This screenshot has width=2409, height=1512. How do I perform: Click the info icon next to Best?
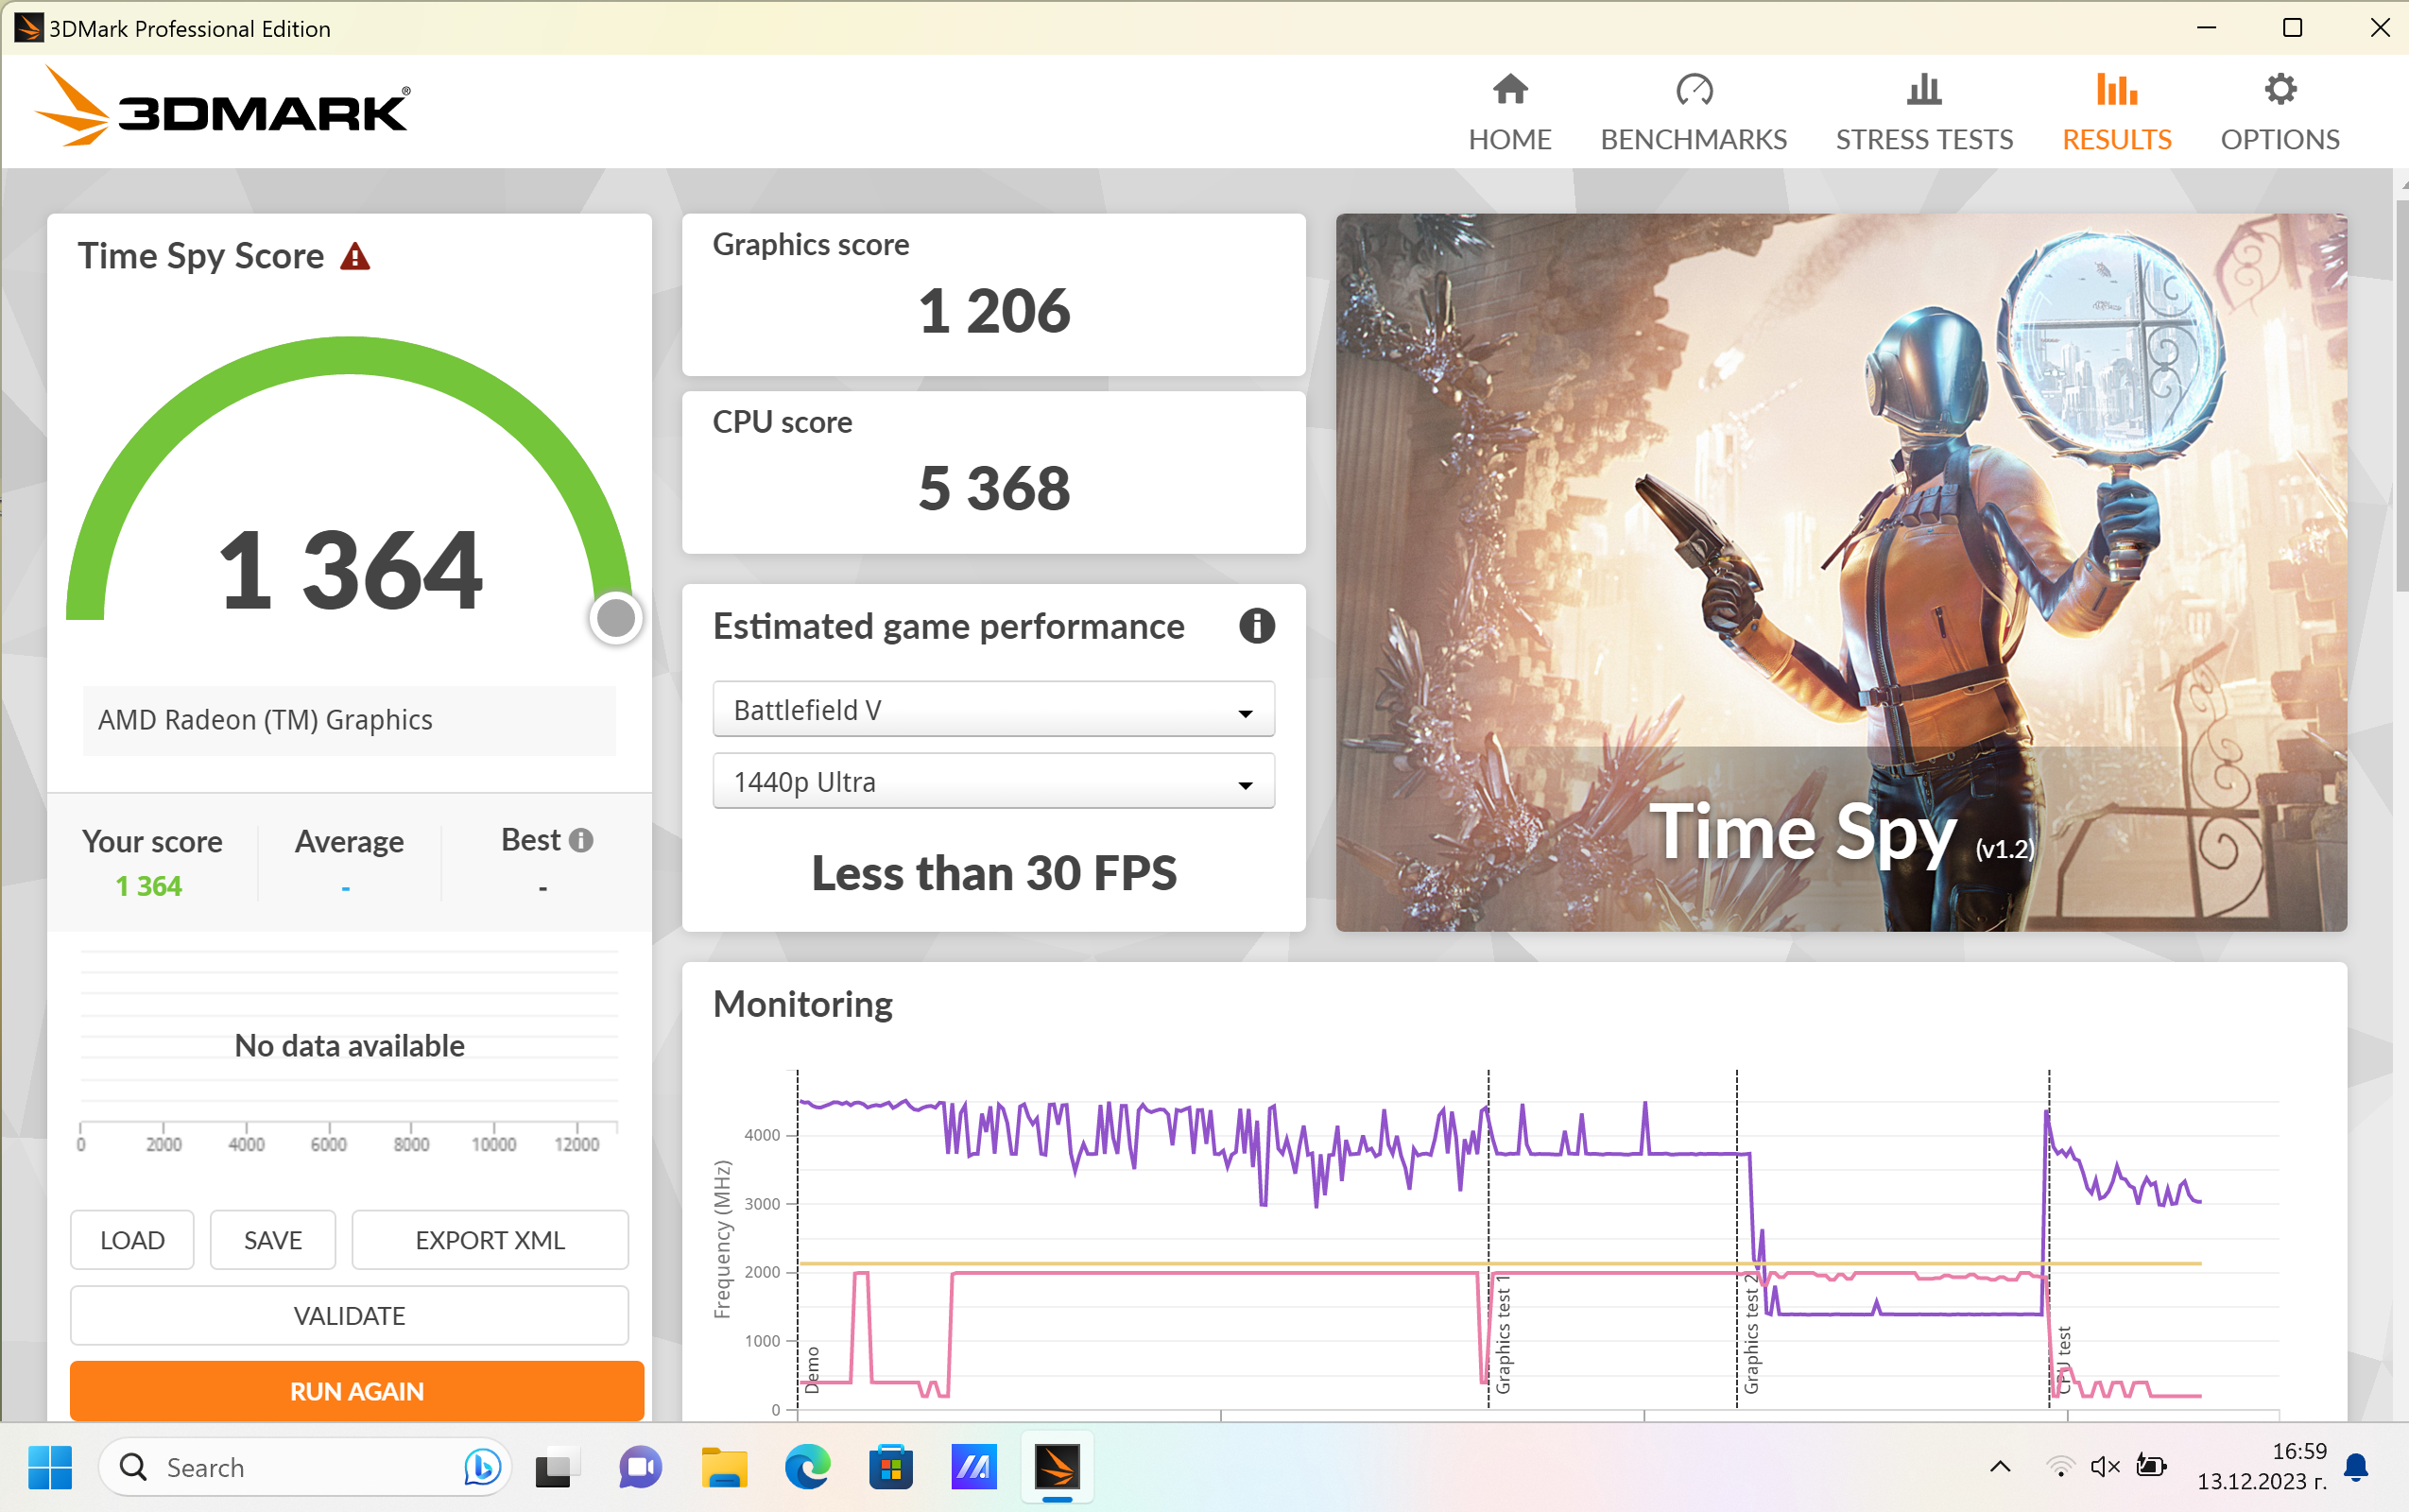pyautogui.click(x=581, y=840)
